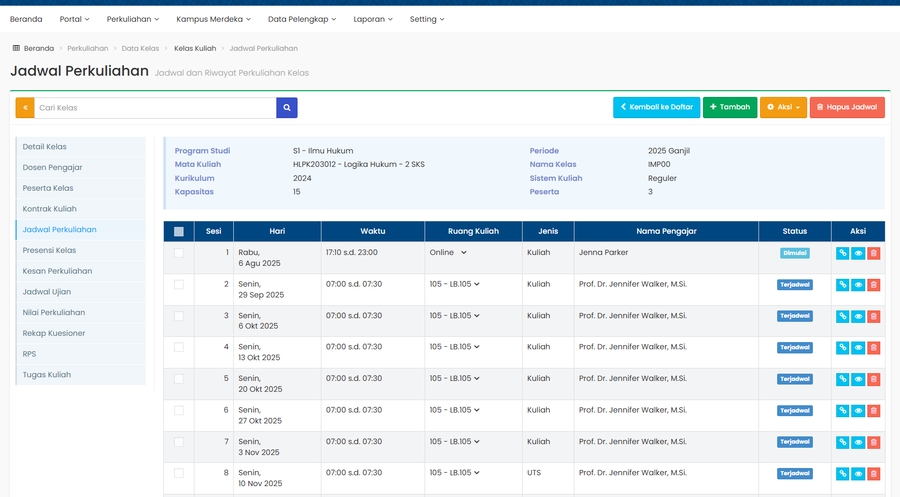This screenshot has width=900, height=497.
Task: Toggle the select-all checkbox in table header
Action: (179, 232)
